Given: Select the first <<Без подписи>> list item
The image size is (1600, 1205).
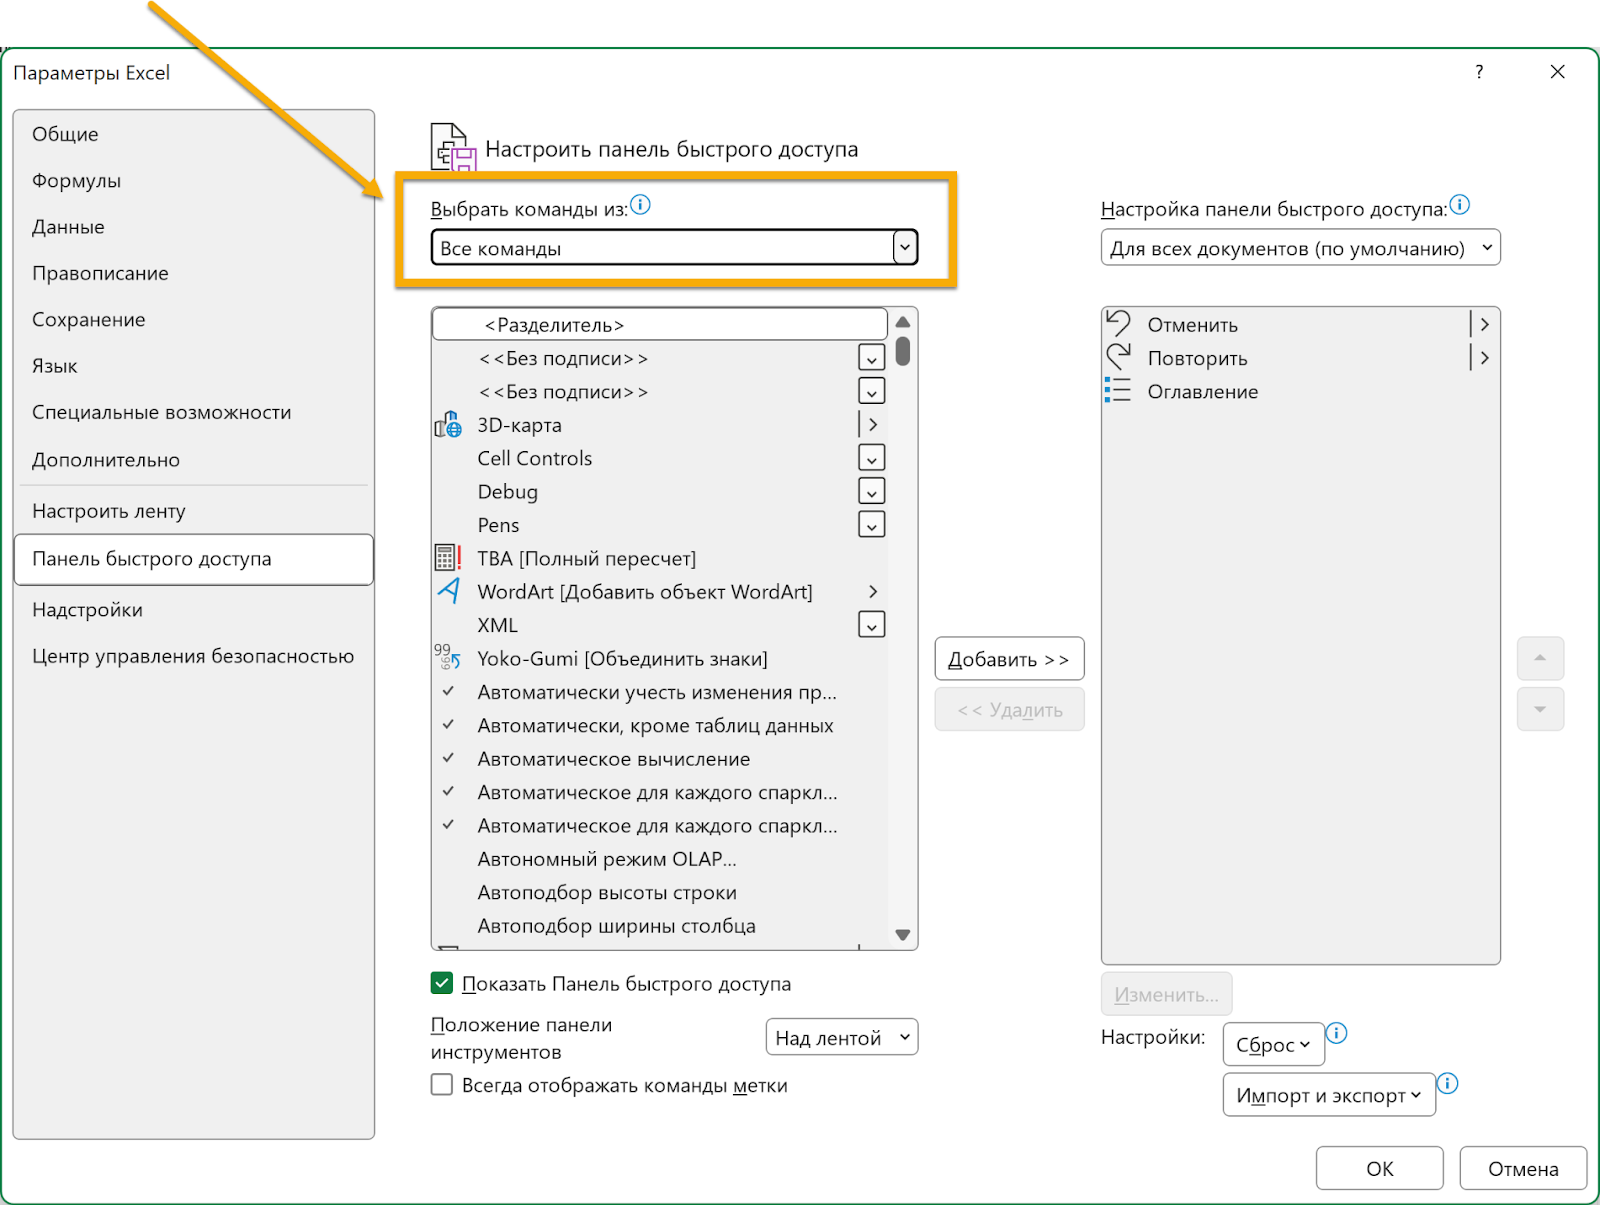Looking at the screenshot, I should click(x=660, y=358).
